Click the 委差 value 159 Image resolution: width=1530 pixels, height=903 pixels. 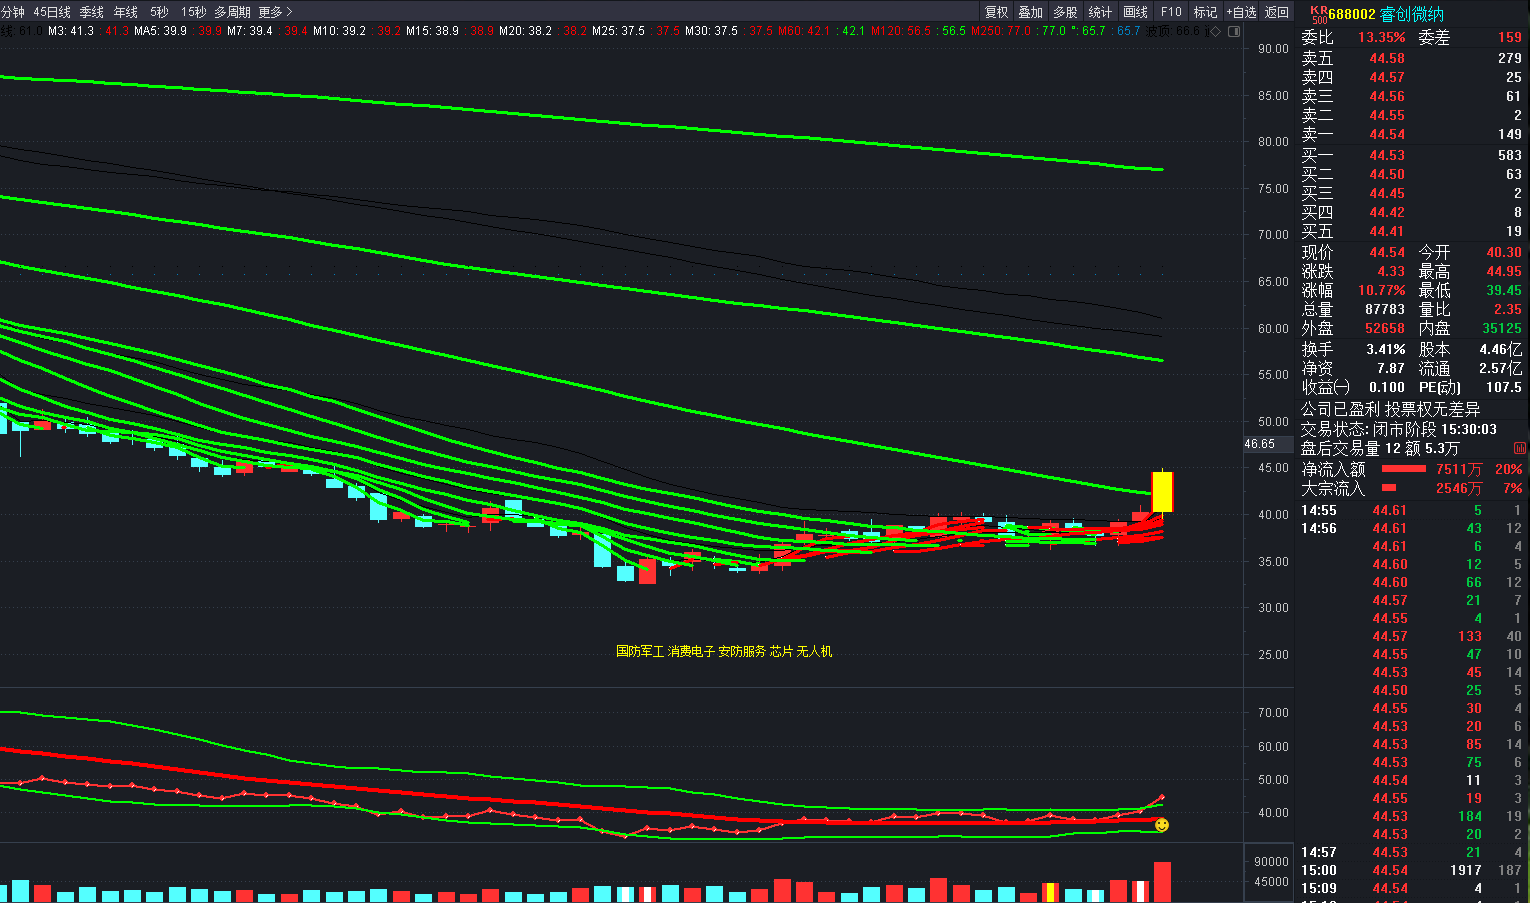(1510, 37)
